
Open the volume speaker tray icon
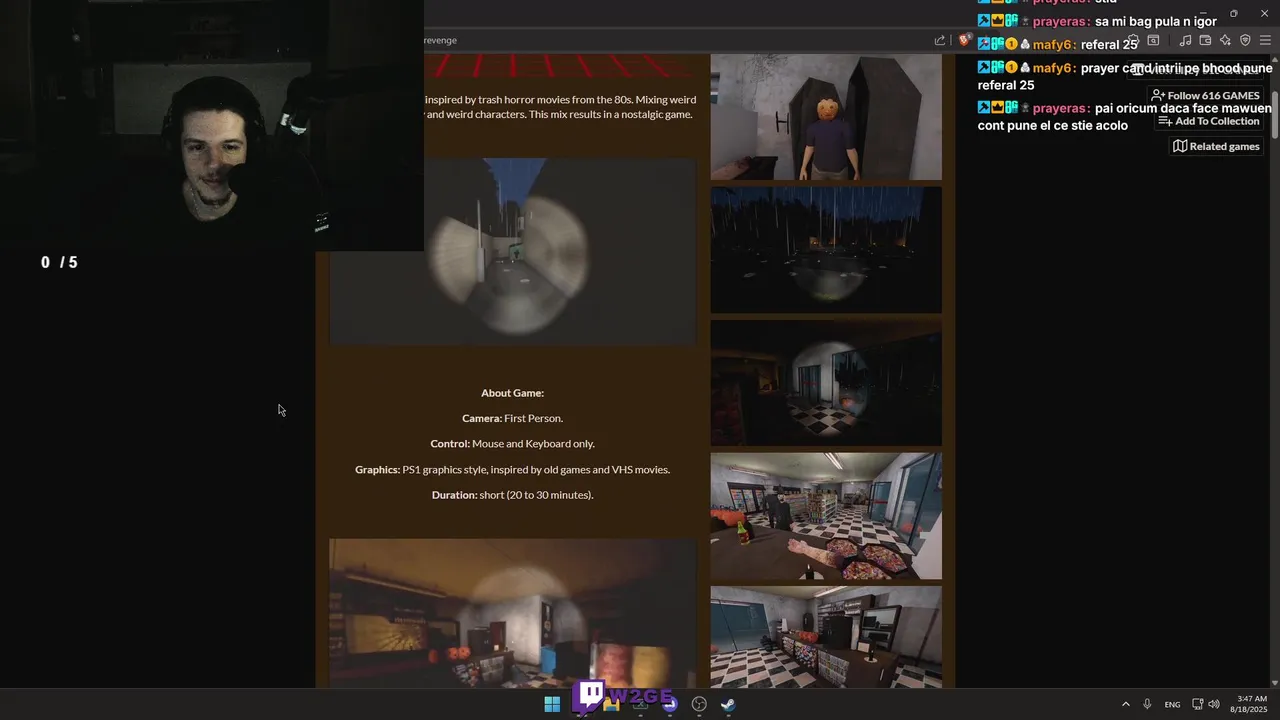1214,704
